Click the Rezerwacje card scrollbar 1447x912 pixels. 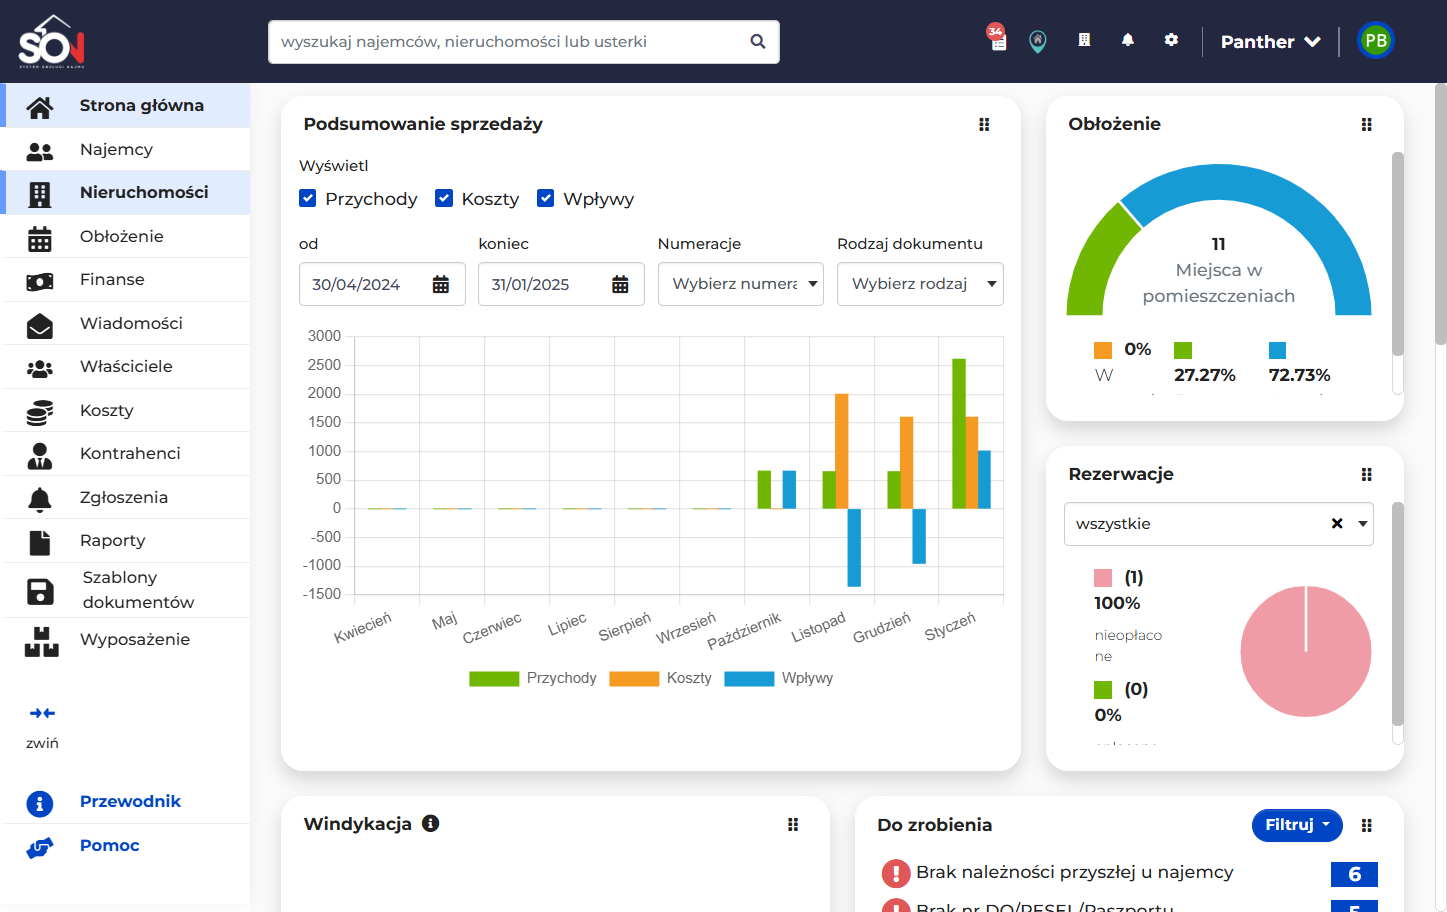point(1398,614)
